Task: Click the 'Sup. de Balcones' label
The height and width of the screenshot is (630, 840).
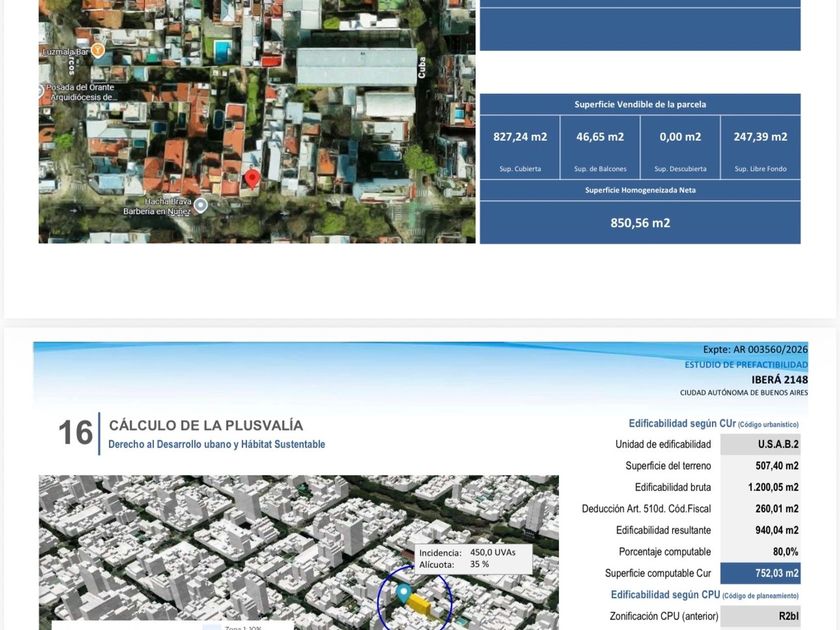Action: (600, 169)
